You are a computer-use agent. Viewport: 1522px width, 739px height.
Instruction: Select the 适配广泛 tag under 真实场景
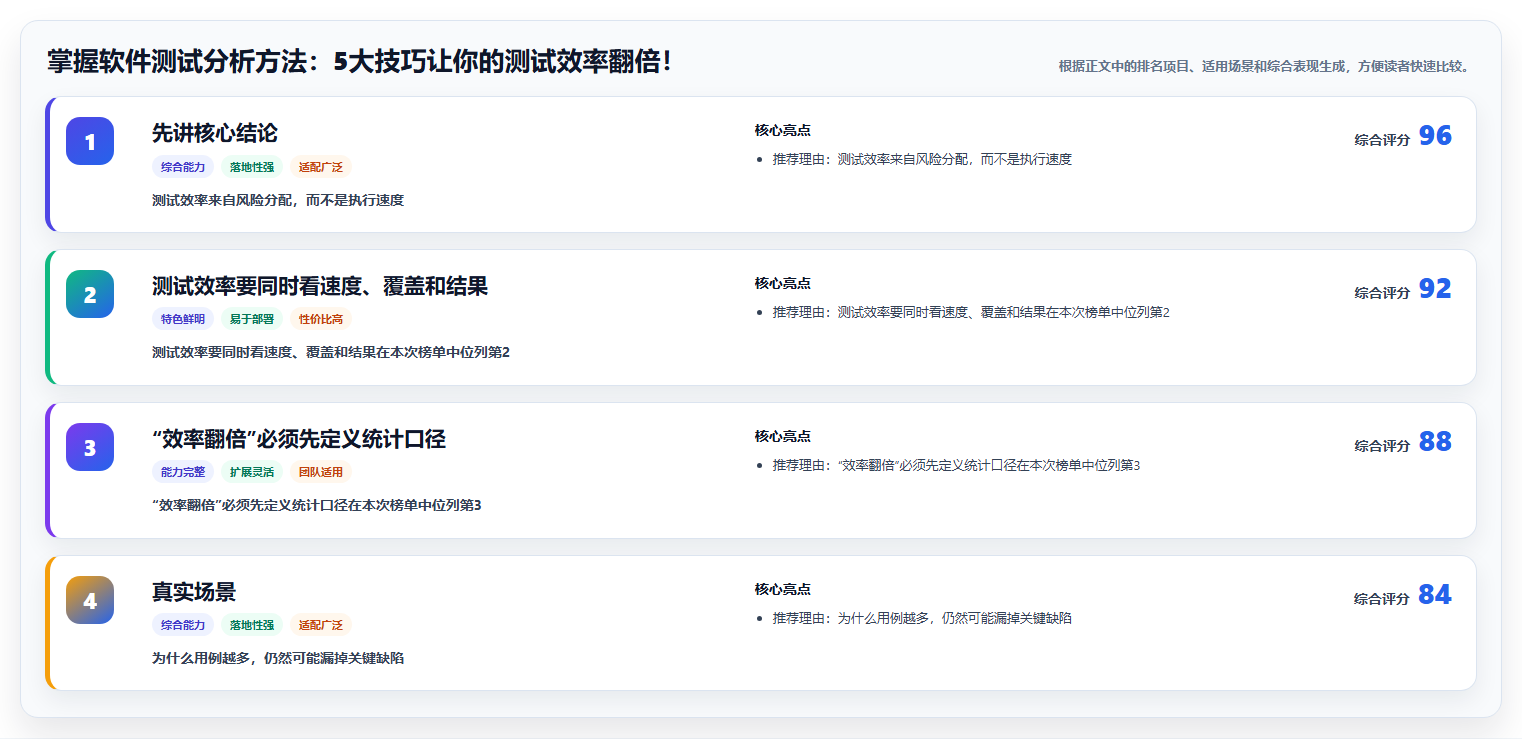(321, 625)
